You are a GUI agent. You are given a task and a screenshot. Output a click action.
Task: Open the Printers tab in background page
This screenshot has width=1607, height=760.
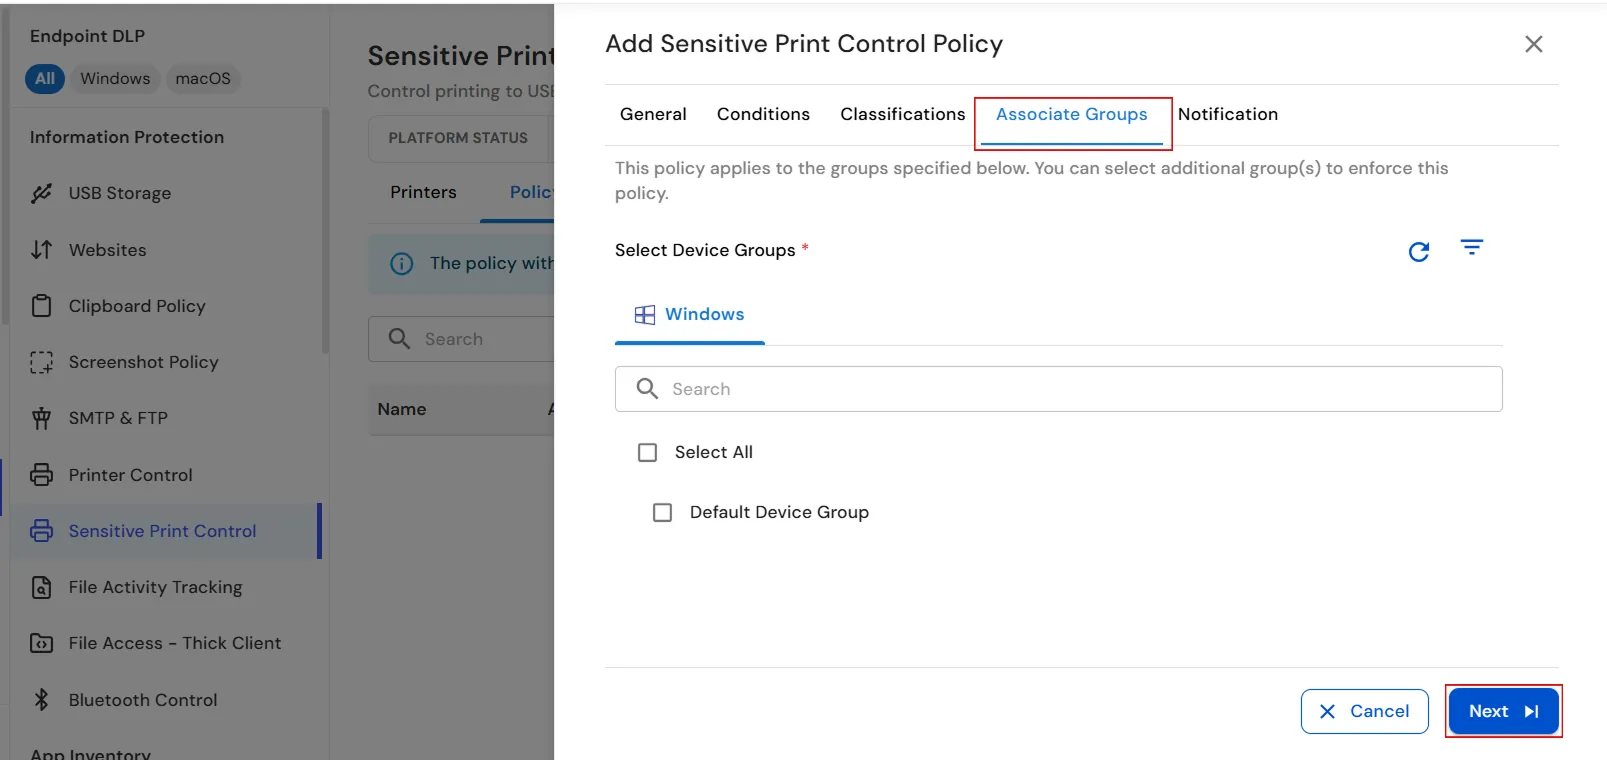tap(423, 193)
